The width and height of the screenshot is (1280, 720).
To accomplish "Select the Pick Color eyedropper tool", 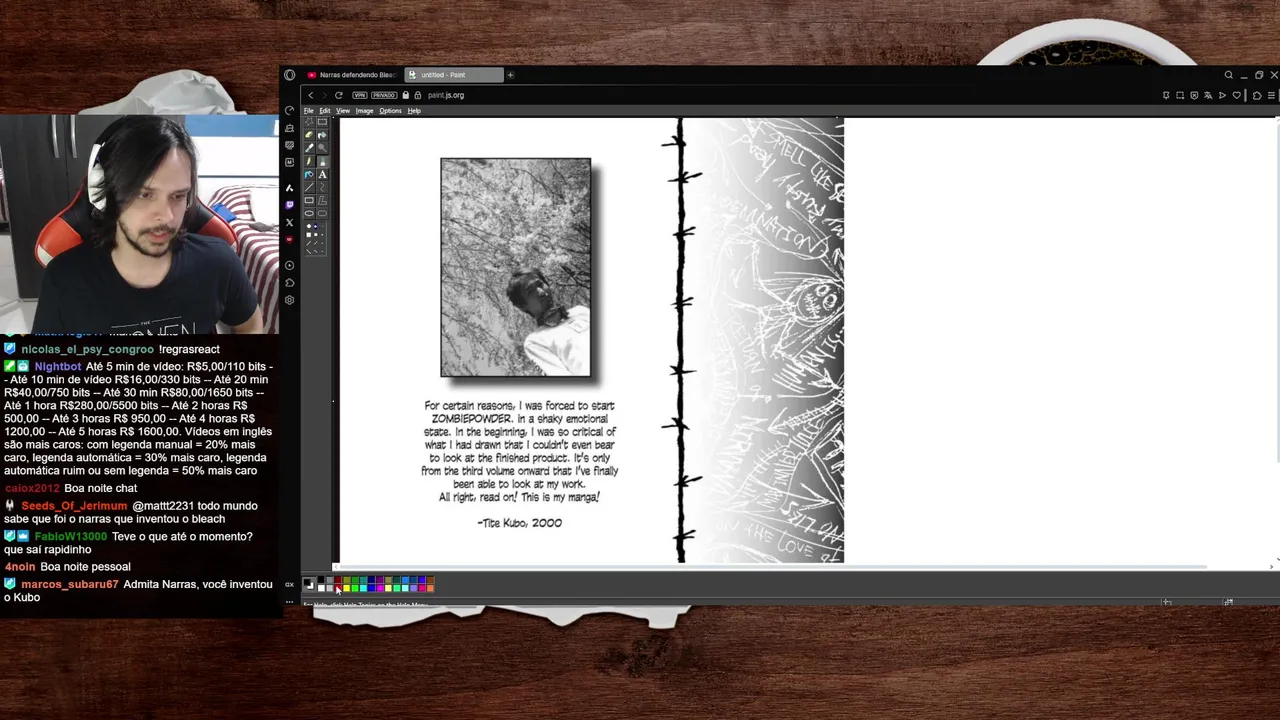I will click(x=309, y=148).
